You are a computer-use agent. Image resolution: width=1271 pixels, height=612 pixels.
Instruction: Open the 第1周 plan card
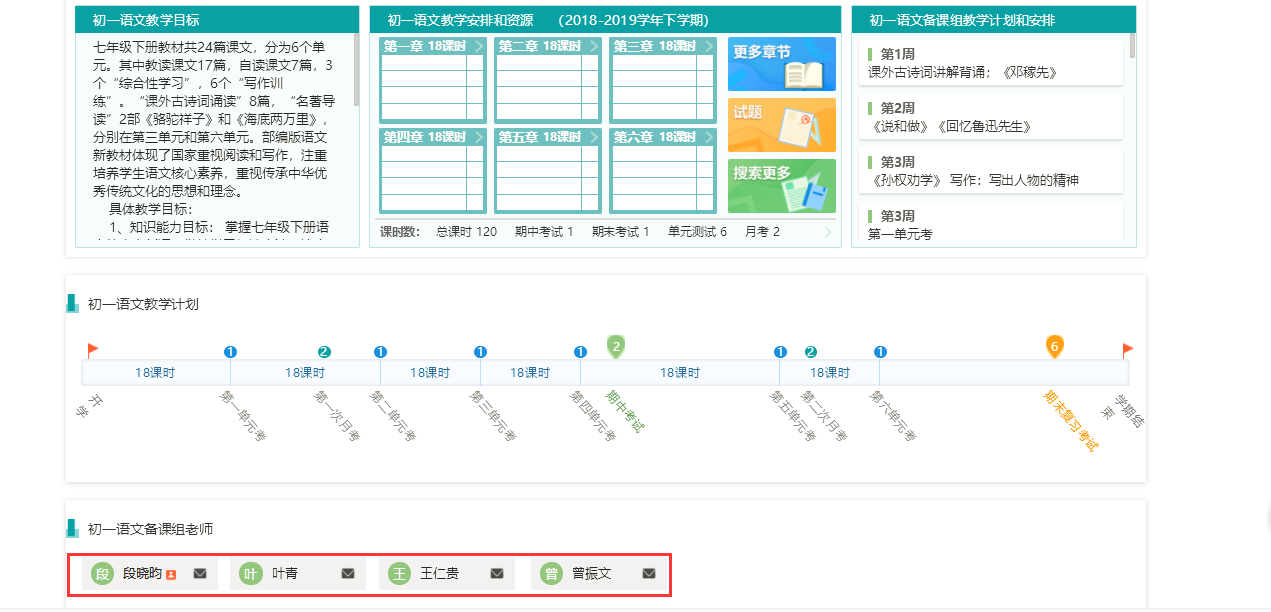[x=990, y=62]
